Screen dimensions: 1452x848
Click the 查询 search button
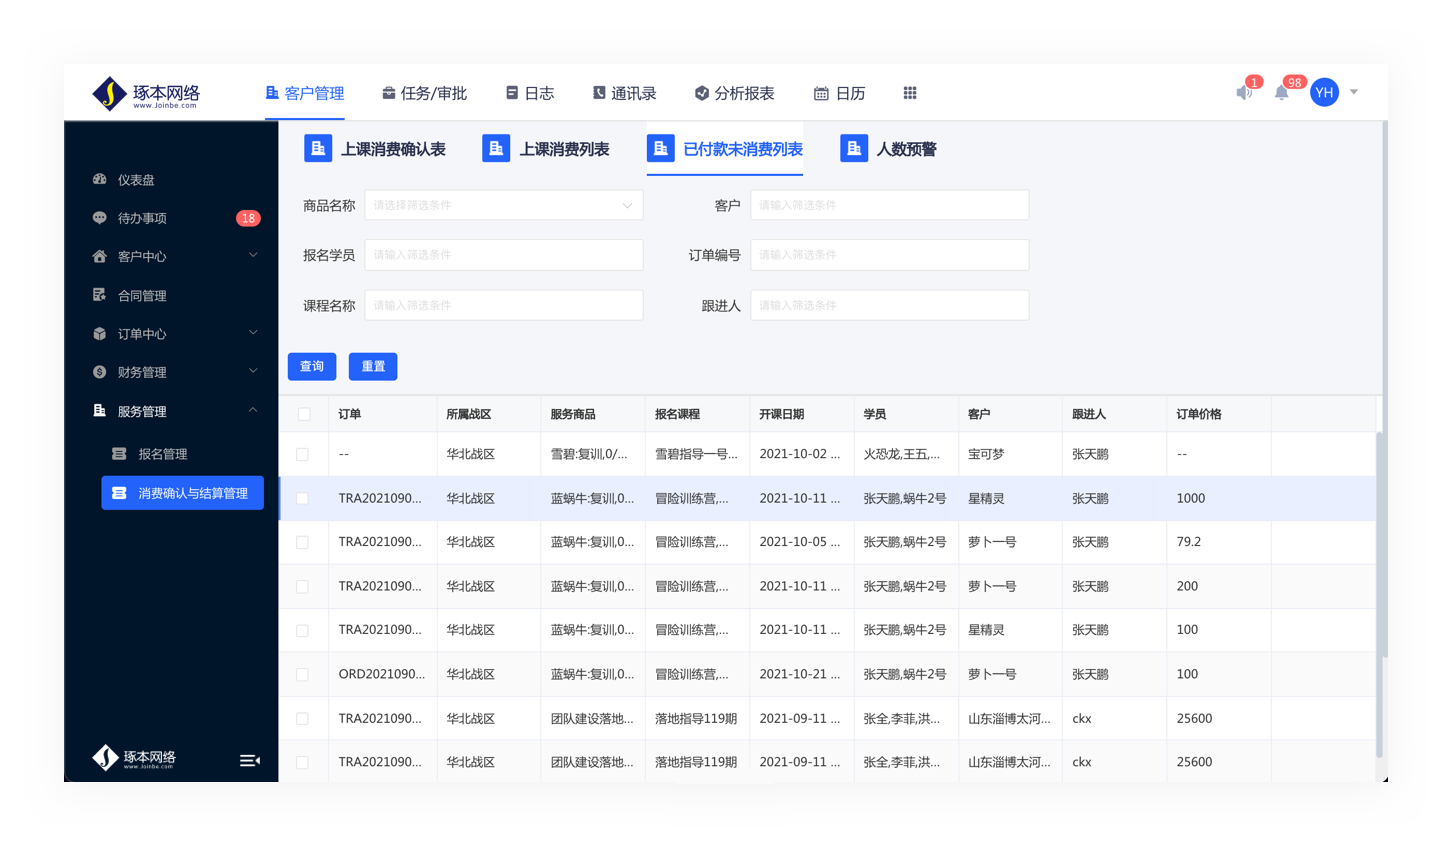coord(312,367)
